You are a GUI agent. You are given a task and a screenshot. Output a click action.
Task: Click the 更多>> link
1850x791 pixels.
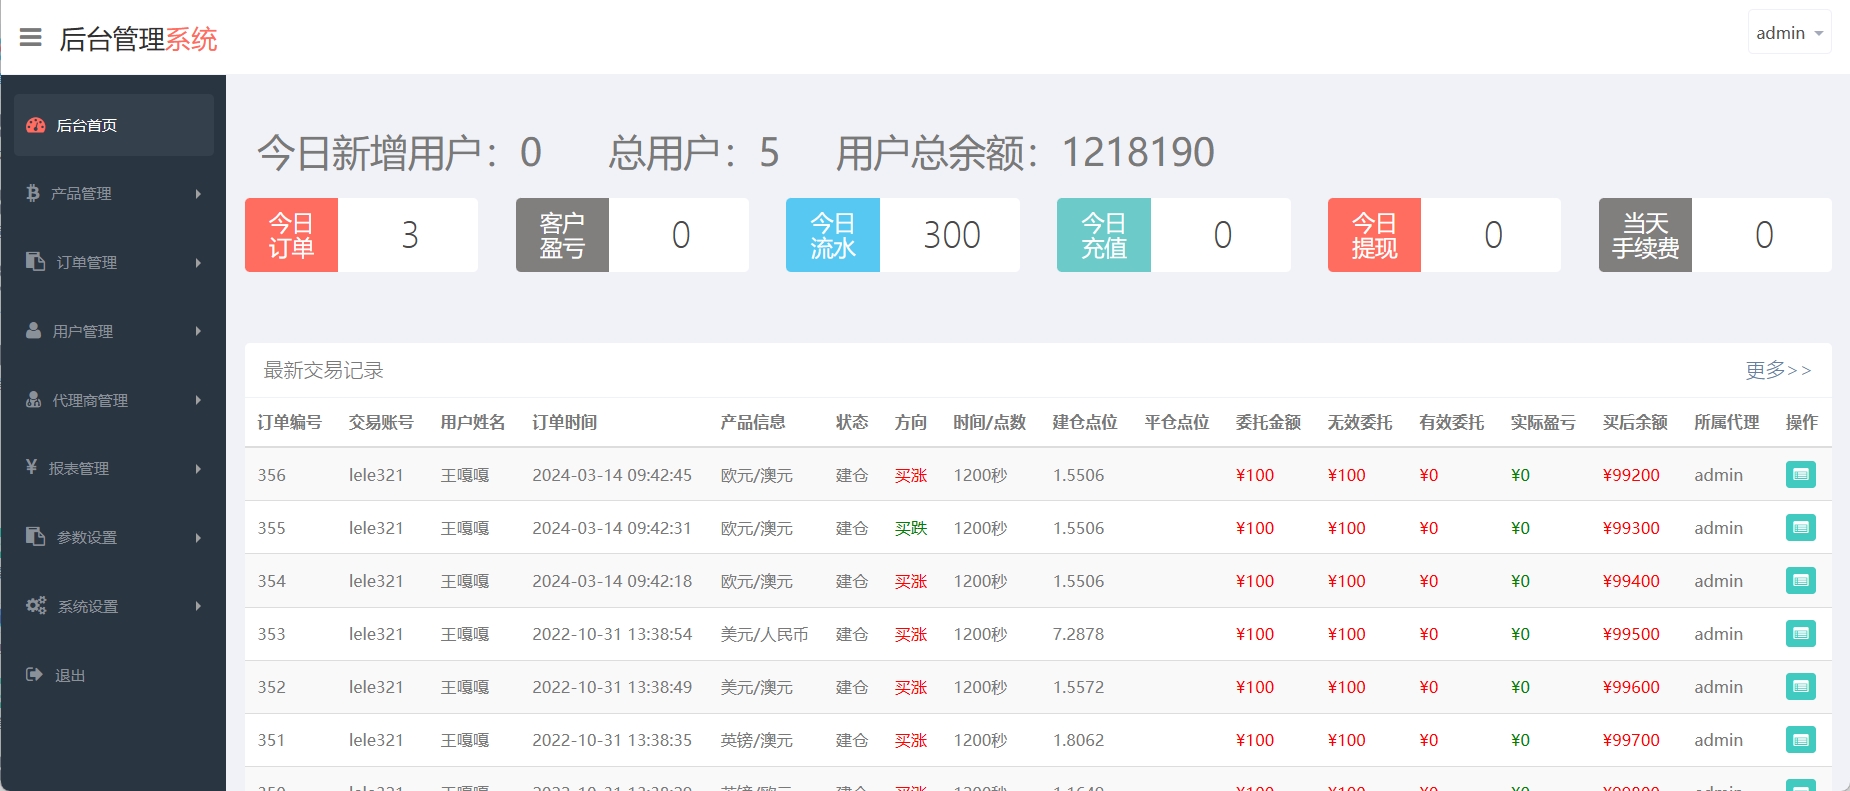point(1778,371)
